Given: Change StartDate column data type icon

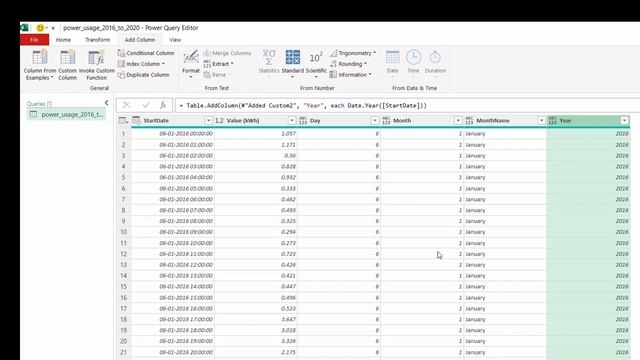Looking at the screenshot, I should (x=136, y=120).
